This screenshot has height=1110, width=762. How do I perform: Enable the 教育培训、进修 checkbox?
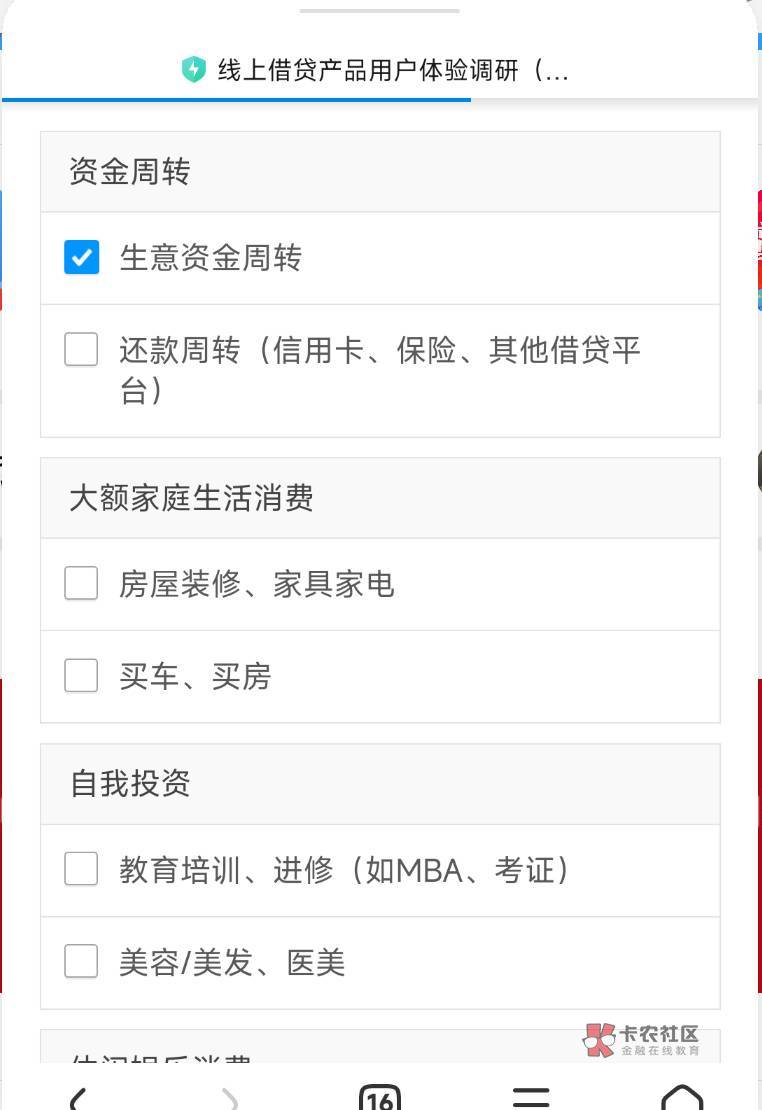82,869
